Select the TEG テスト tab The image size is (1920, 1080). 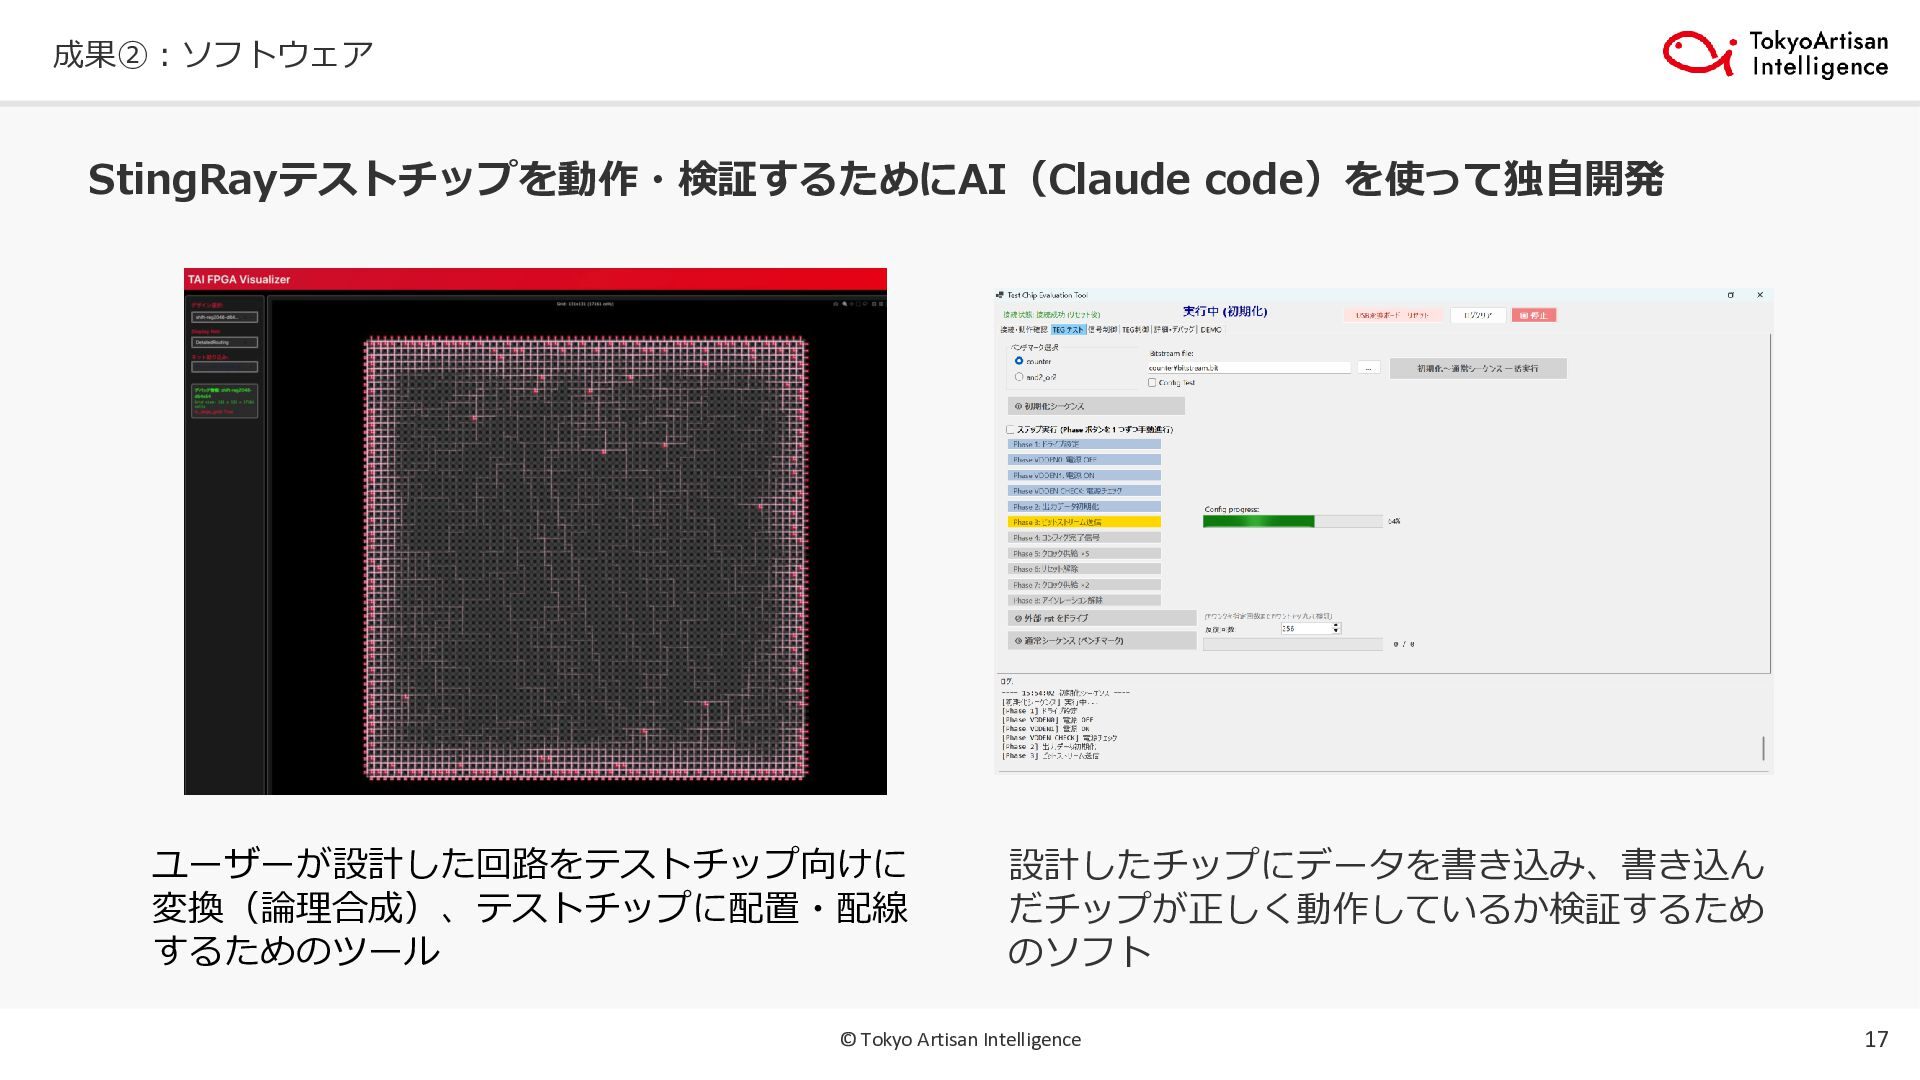tap(1068, 330)
